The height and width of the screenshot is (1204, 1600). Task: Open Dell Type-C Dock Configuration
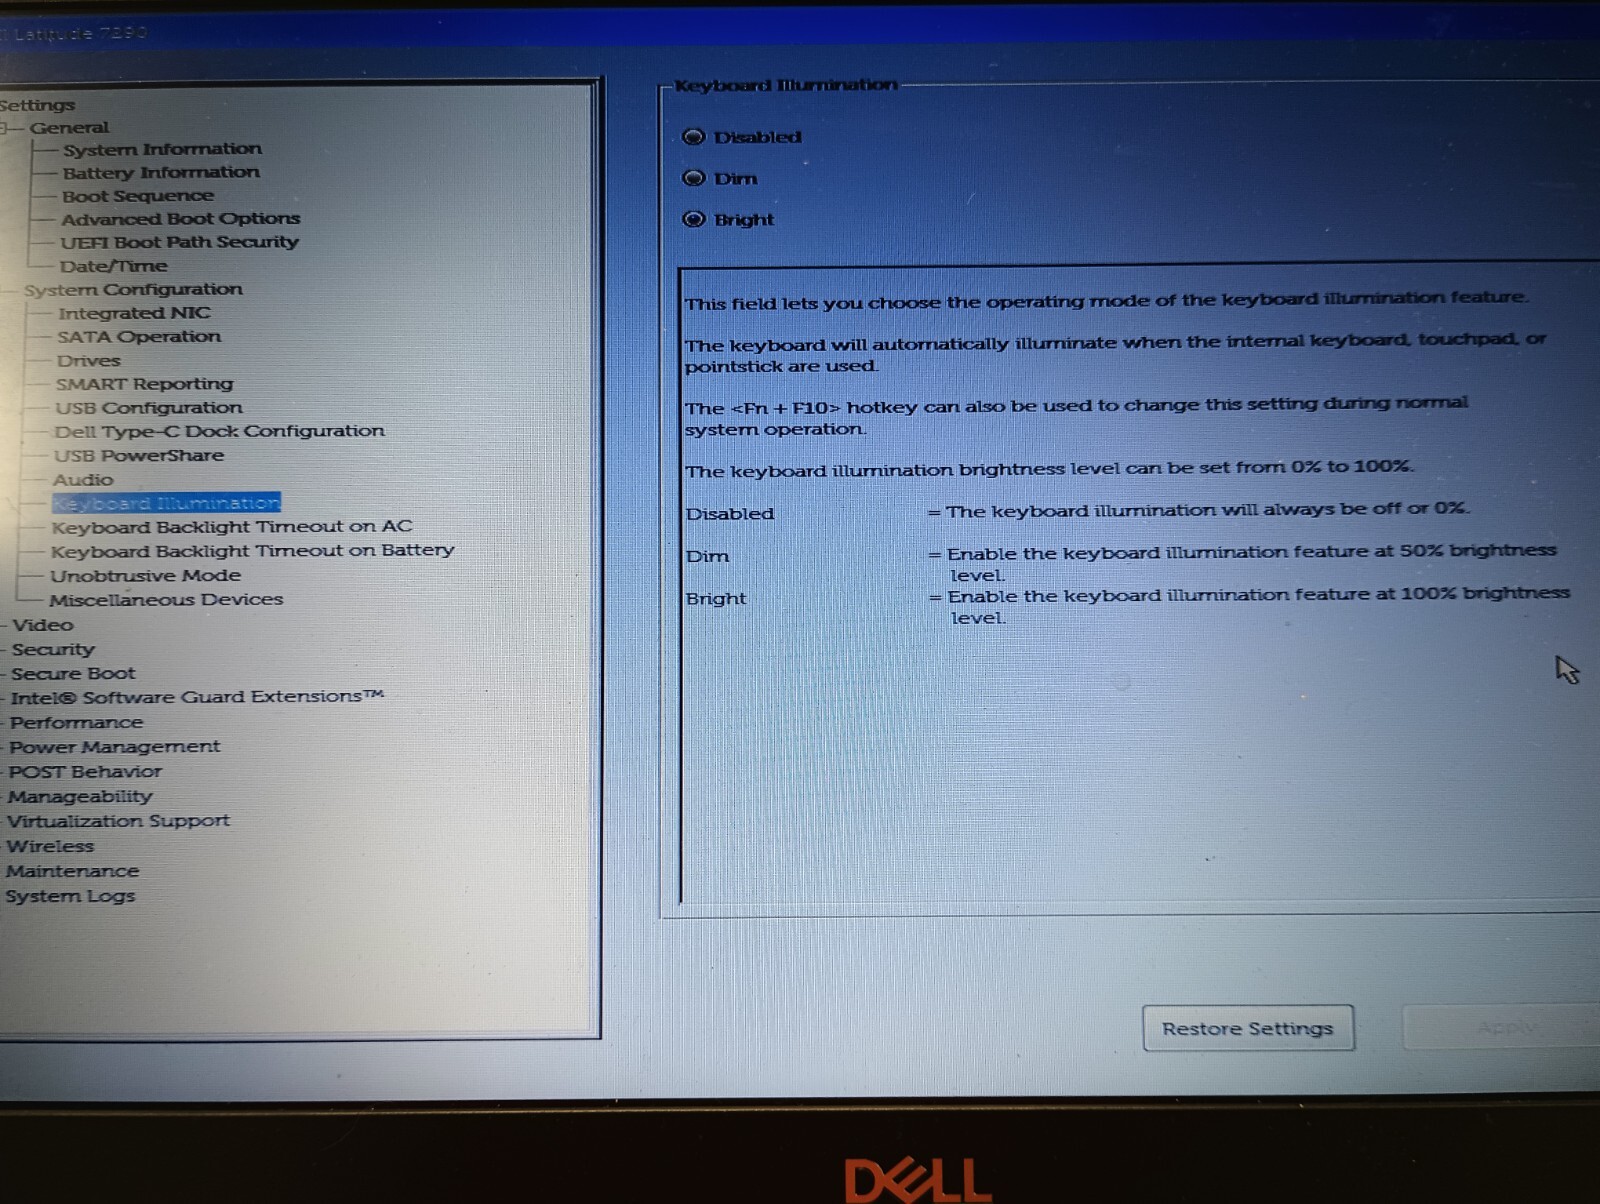[x=219, y=431]
